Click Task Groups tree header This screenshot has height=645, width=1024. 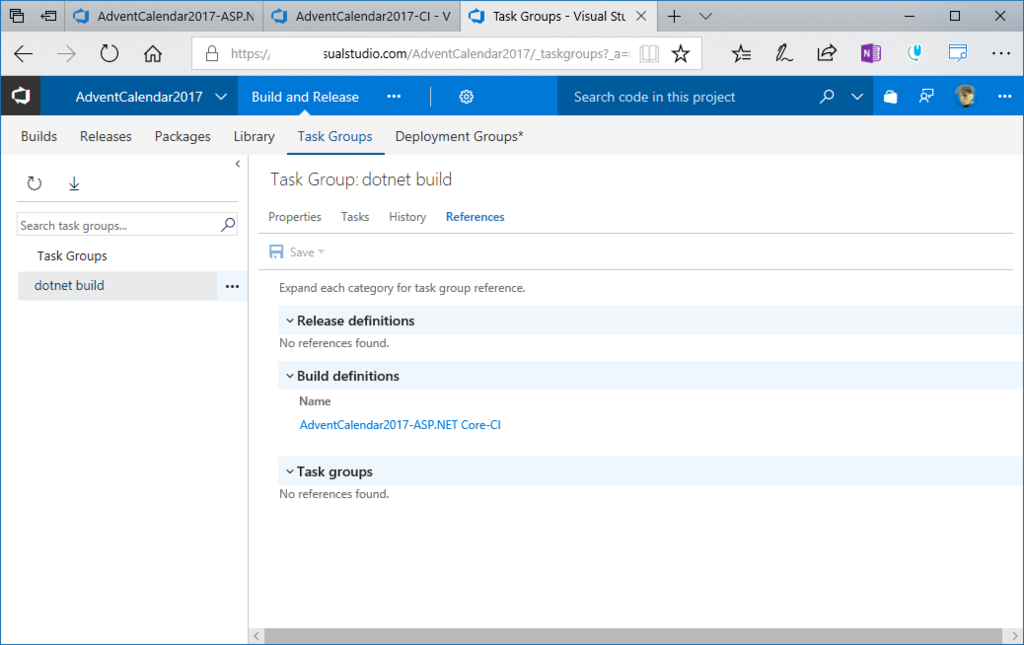tap(72, 256)
